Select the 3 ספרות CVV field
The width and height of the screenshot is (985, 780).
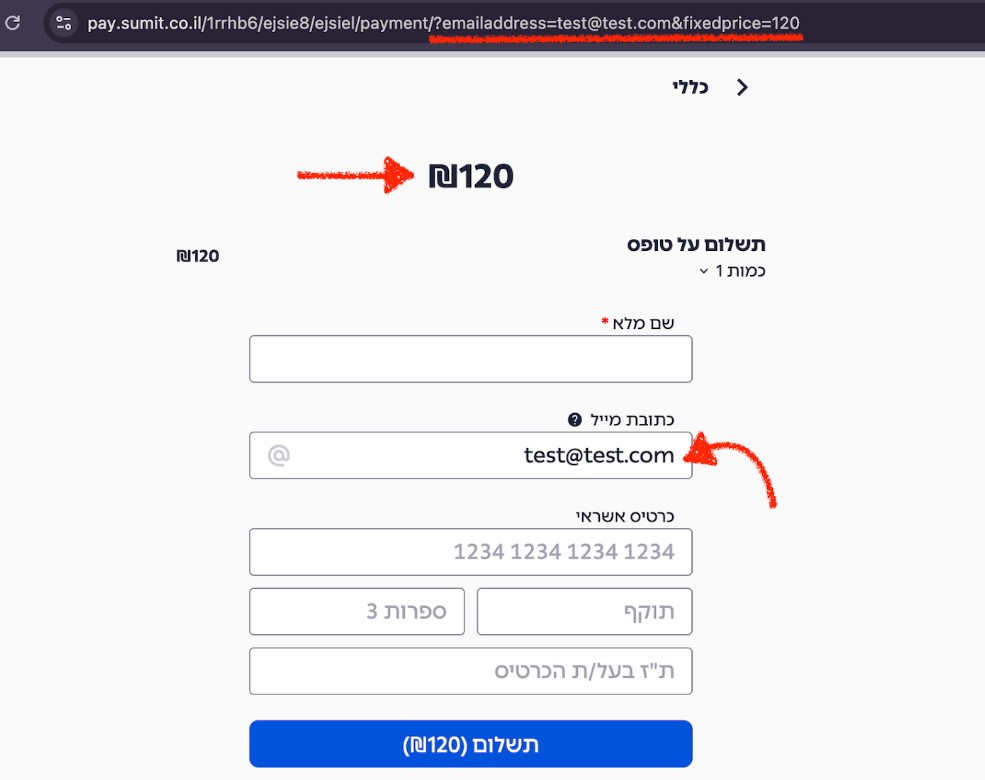coord(357,612)
